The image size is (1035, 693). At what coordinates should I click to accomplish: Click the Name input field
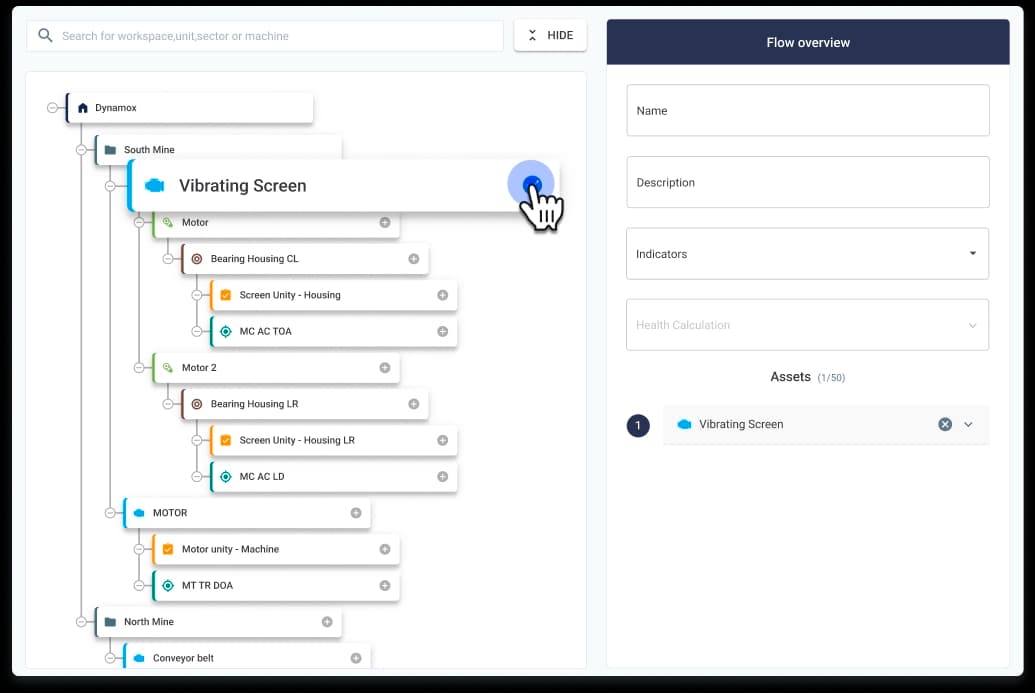(x=807, y=111)
